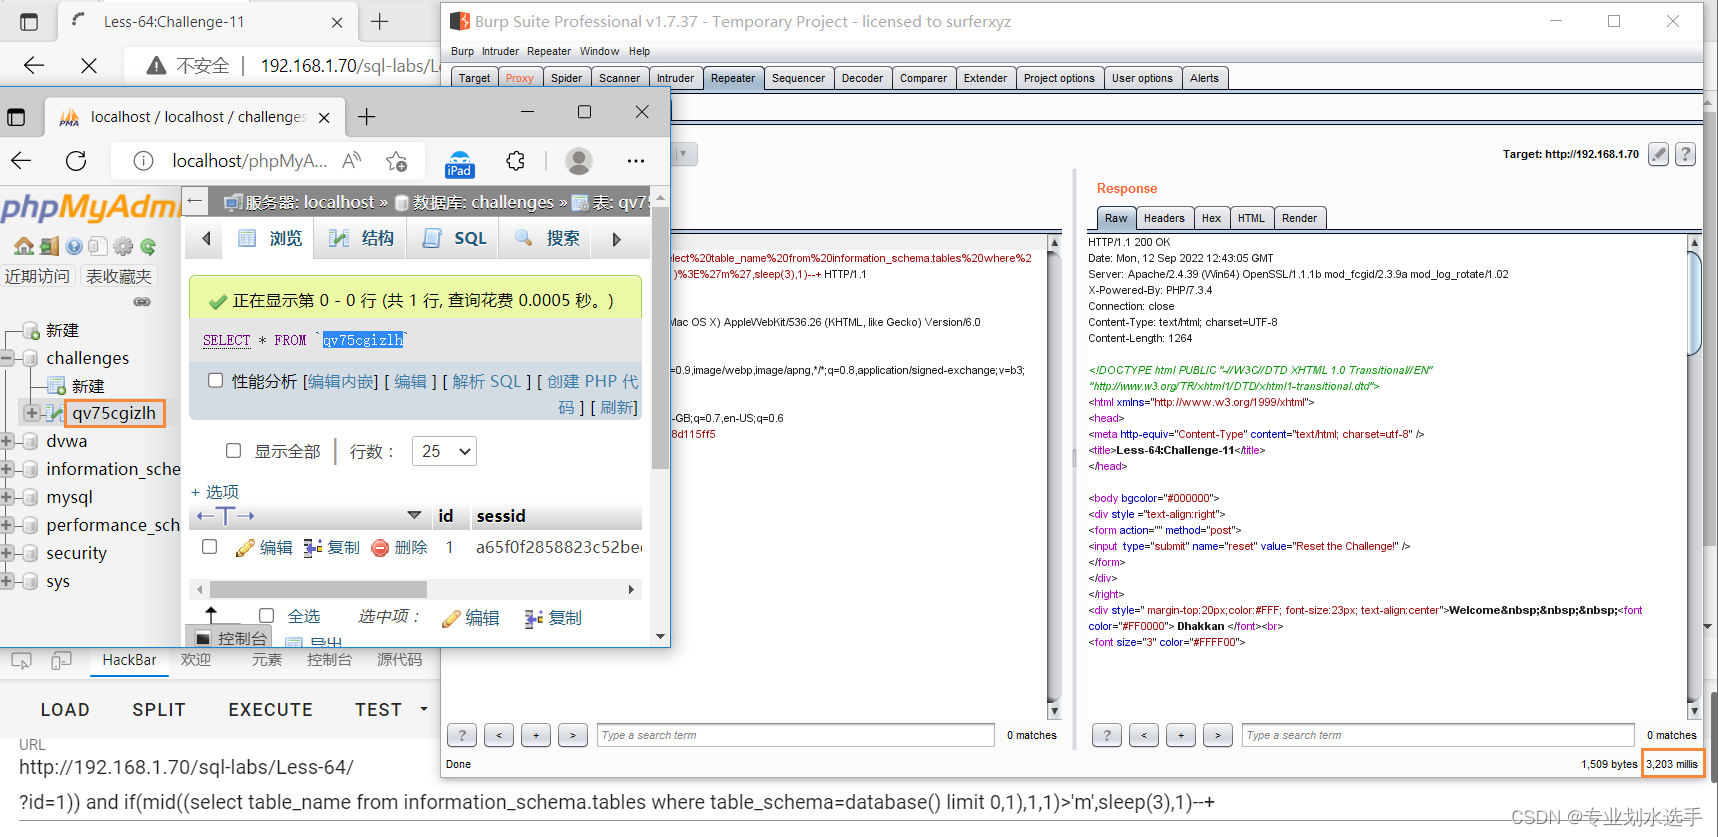Add page to favorites star icon

point(397,161)
